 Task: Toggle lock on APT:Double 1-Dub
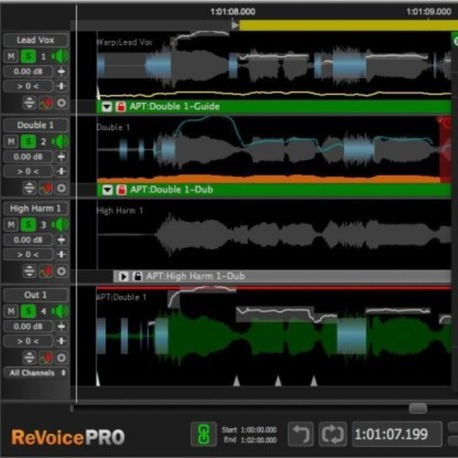[121, 190]
